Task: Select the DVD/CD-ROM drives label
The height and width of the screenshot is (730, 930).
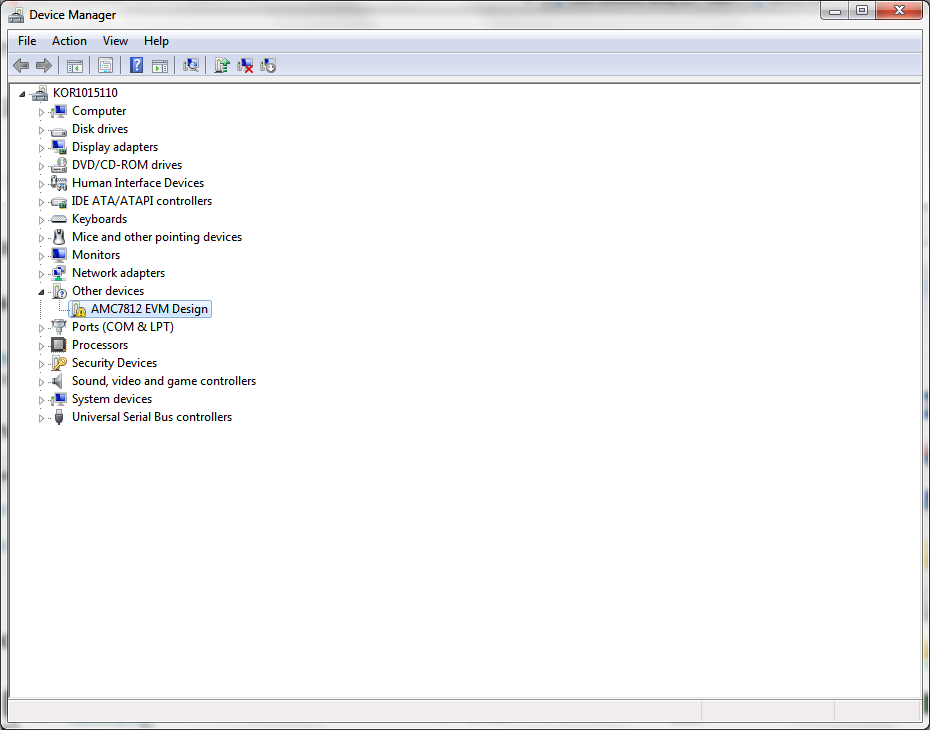Action: 127,165
